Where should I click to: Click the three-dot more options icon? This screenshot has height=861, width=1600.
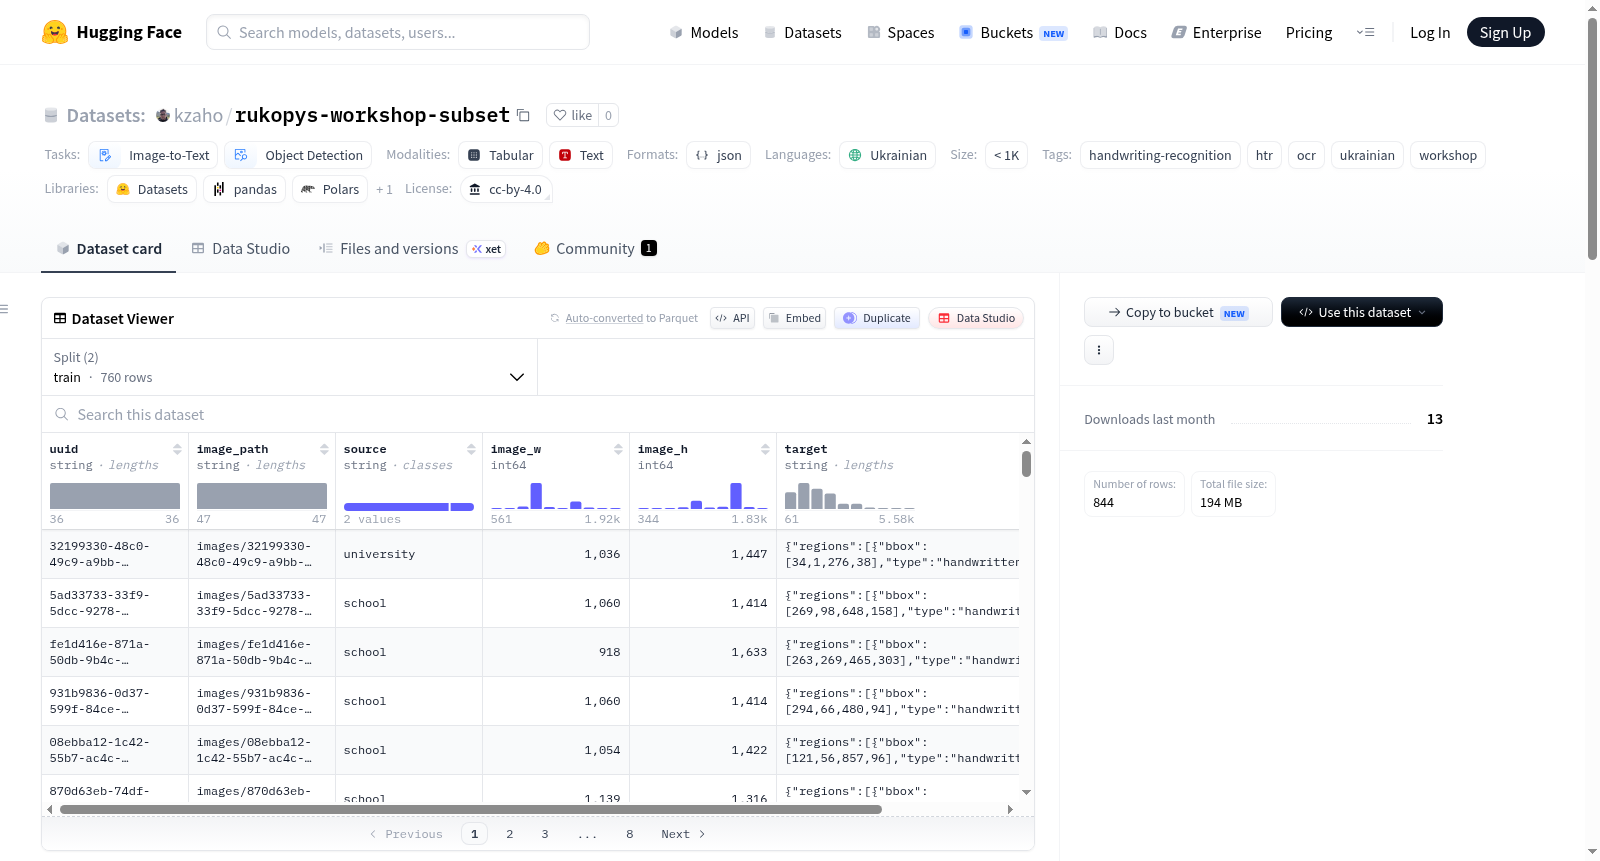[x=1099, y=350]
